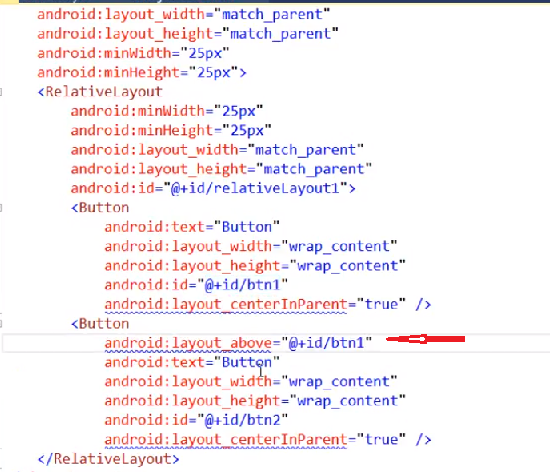Click btn2 button's android:layout_height="wrap_content" line

(255, 400)
